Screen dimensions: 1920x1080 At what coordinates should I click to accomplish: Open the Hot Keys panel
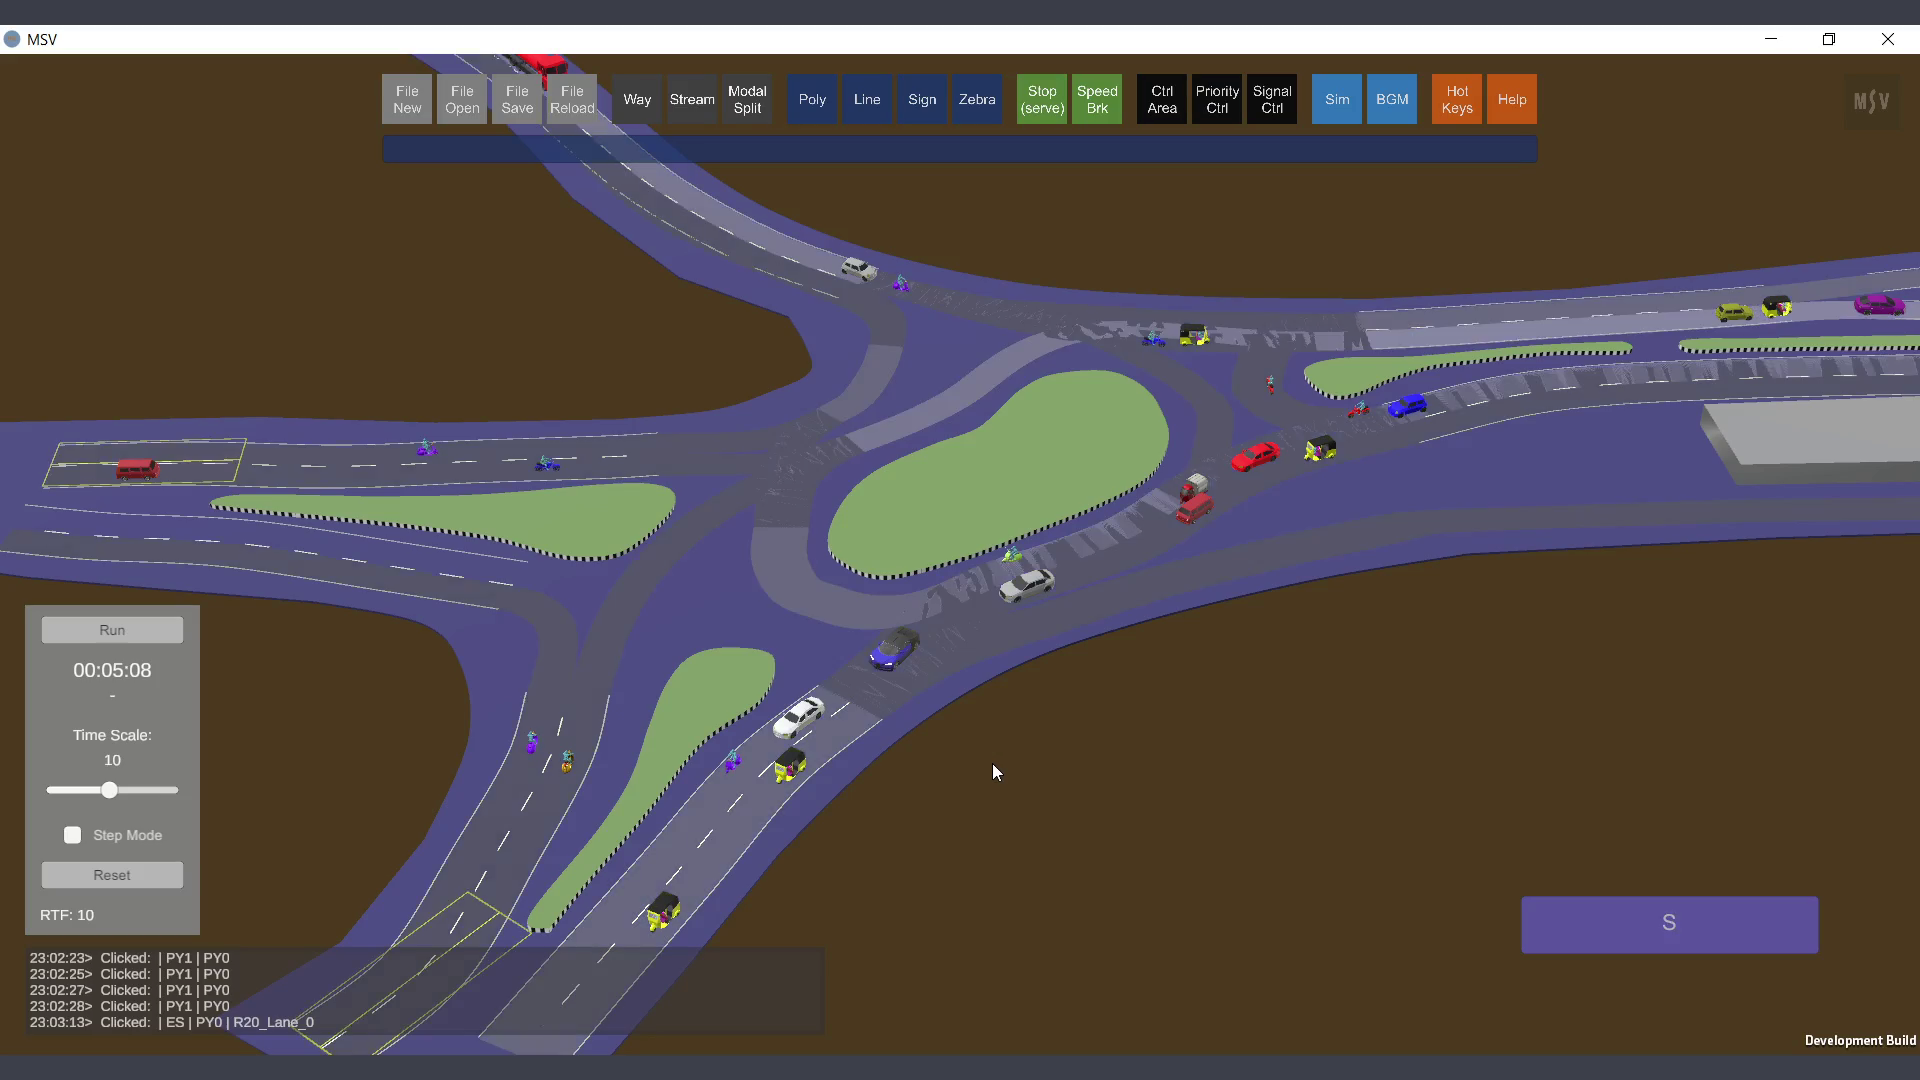click(x=1457, y=99)
